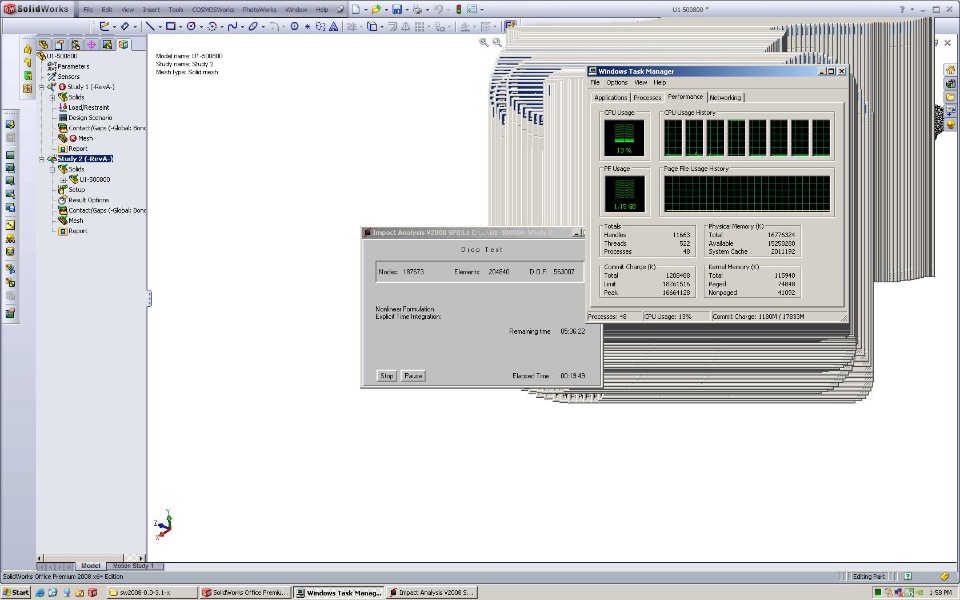The image size is (960, 600).
Task: Open SolidWorks Resources home icon
Action: [951, 70]
